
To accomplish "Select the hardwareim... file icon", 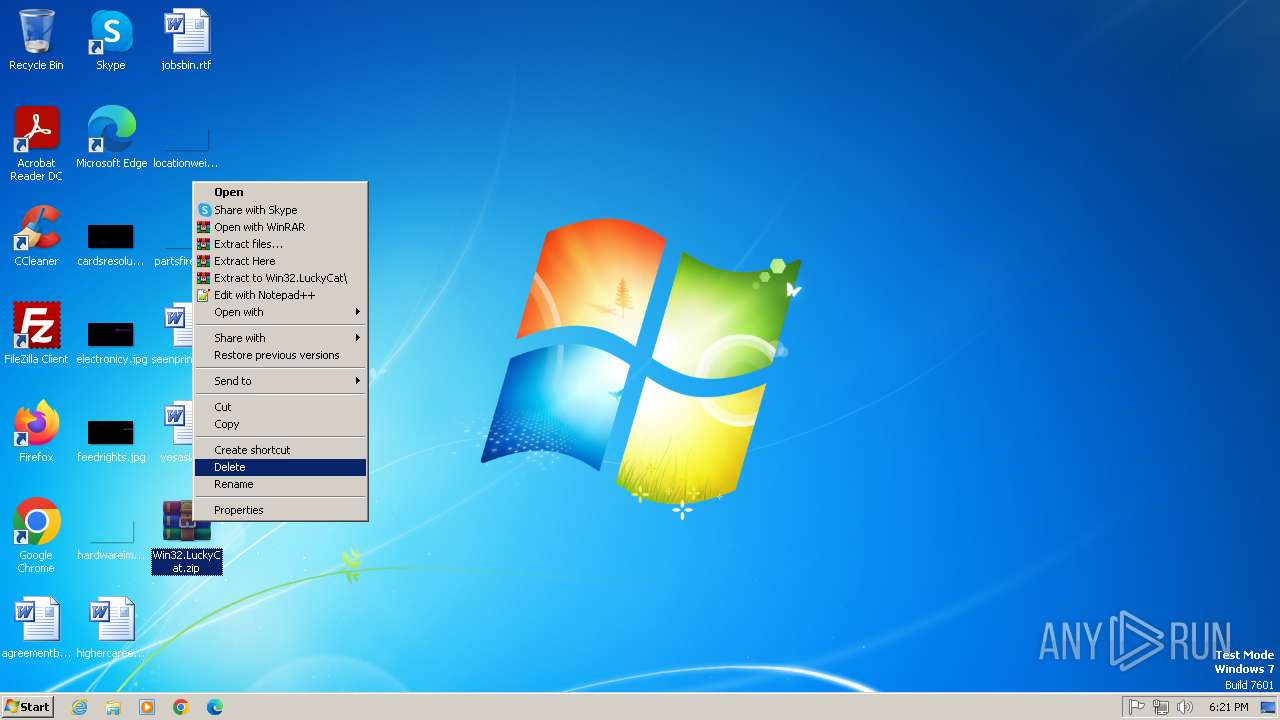I will click(x=111, y=536).
